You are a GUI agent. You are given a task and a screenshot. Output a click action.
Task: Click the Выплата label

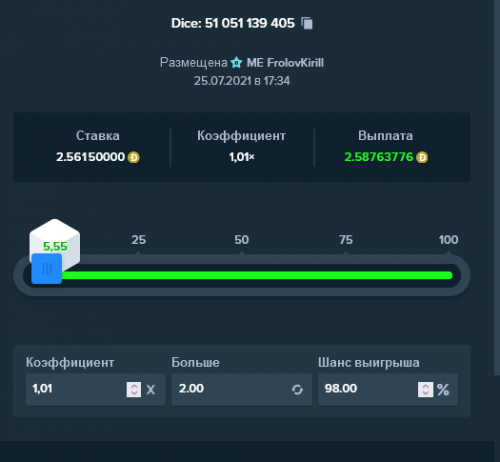click(386, 136)
